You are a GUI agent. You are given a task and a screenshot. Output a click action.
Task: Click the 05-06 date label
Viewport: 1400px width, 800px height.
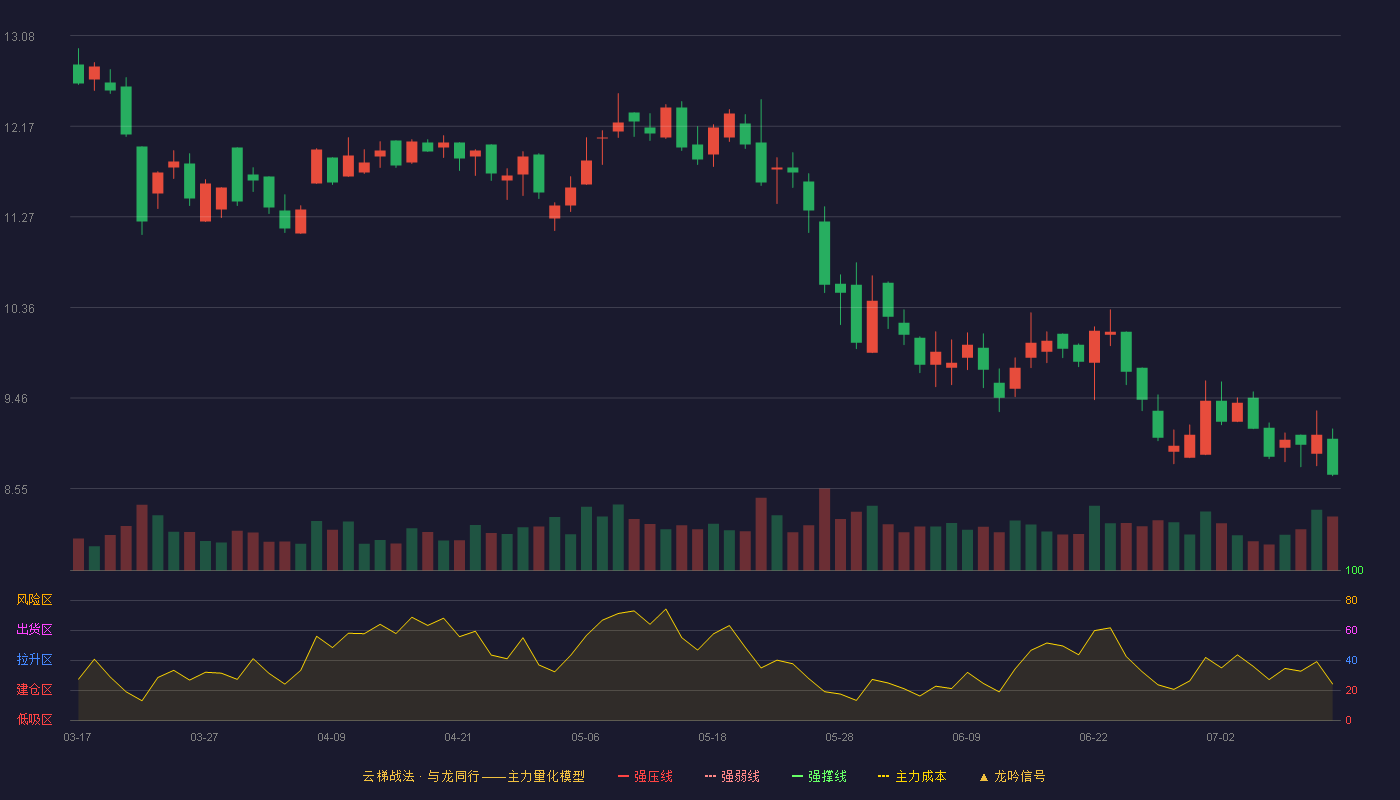pos(585,737)
